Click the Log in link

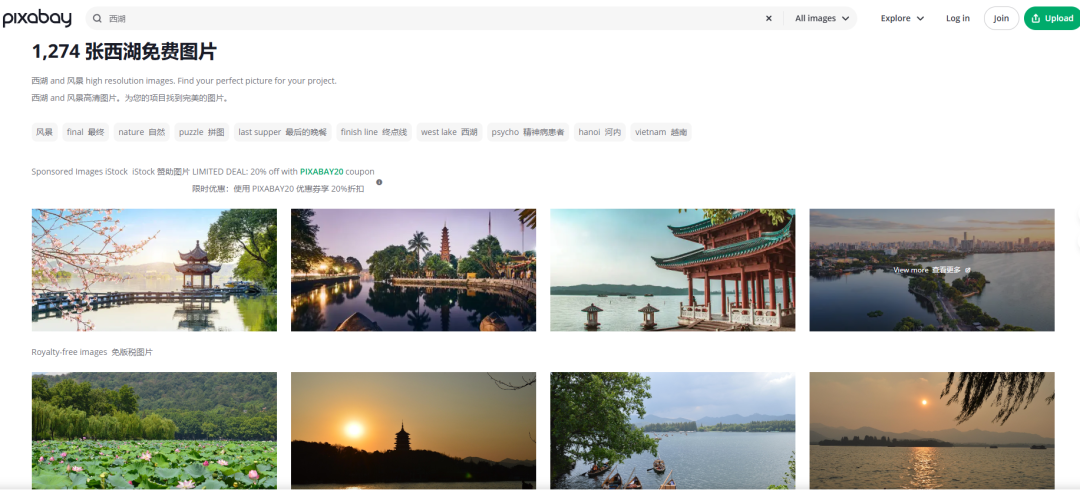[957, 19]
